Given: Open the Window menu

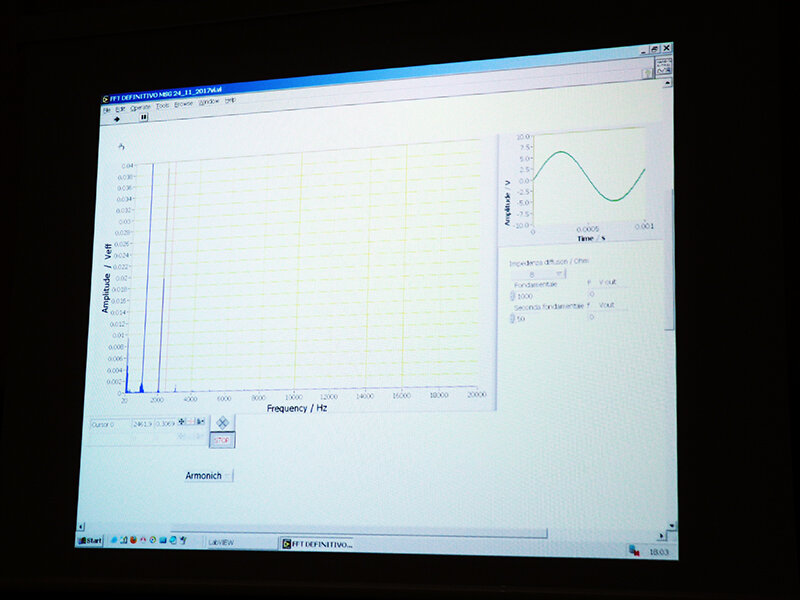Looking at the screenshot, I should 208,102.
